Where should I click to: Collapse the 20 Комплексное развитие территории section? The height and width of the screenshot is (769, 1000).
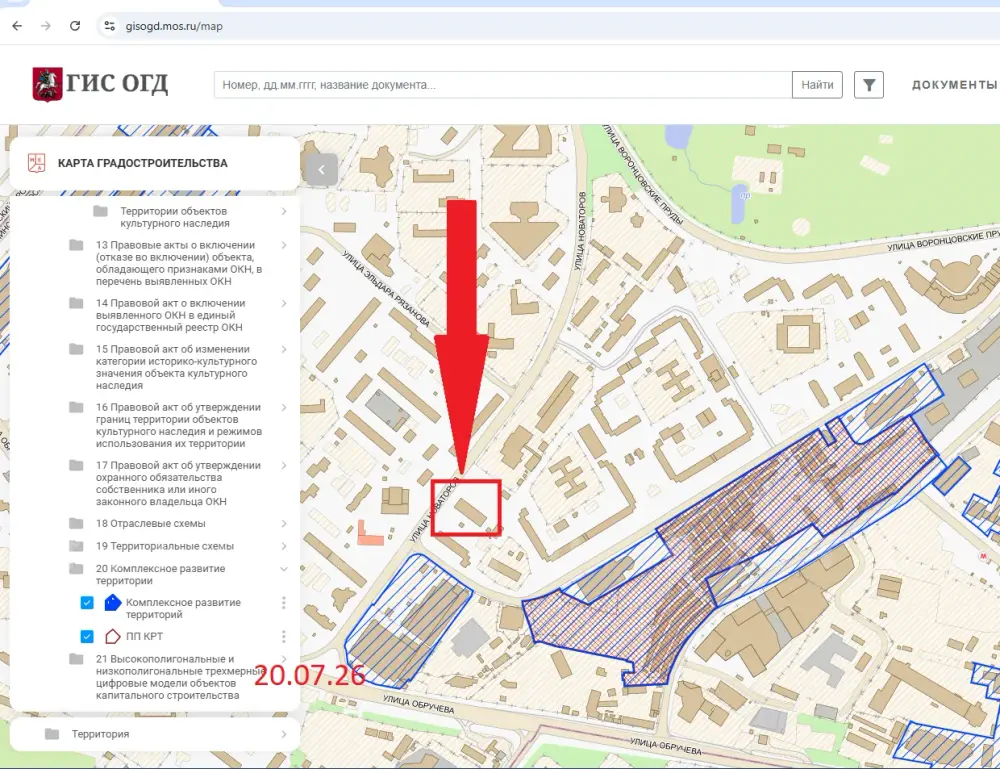(x=284, y=569)
